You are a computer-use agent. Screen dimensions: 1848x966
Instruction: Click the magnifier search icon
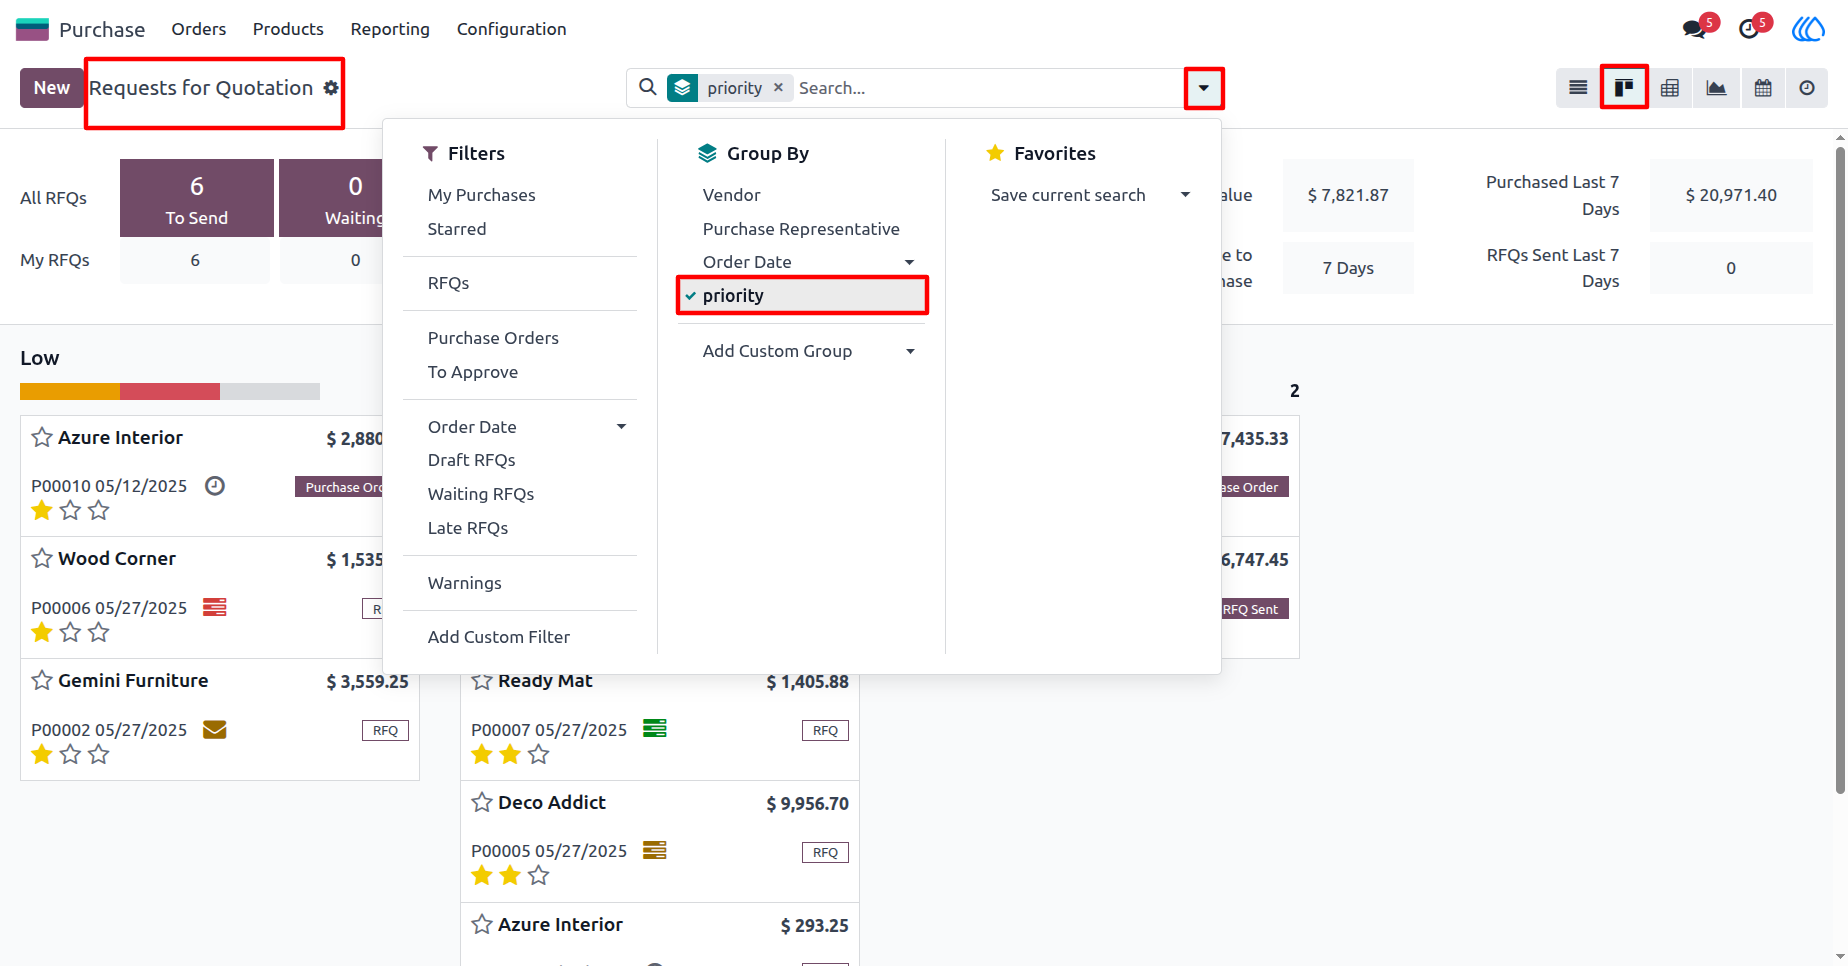[x=648, y=88]
